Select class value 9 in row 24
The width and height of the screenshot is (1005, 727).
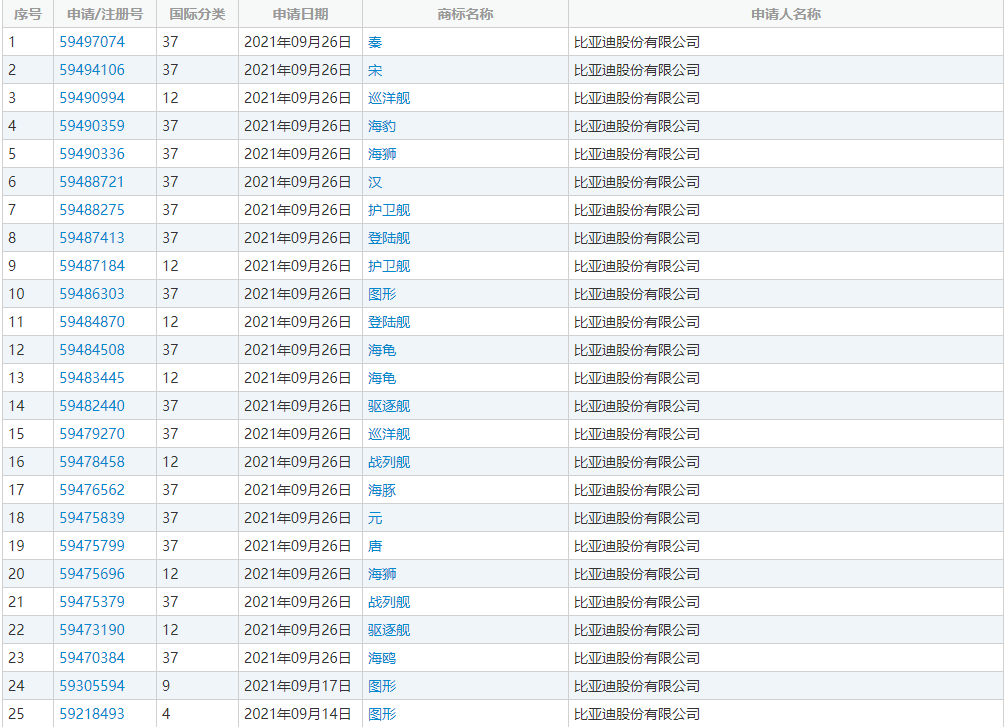(166, 686)
